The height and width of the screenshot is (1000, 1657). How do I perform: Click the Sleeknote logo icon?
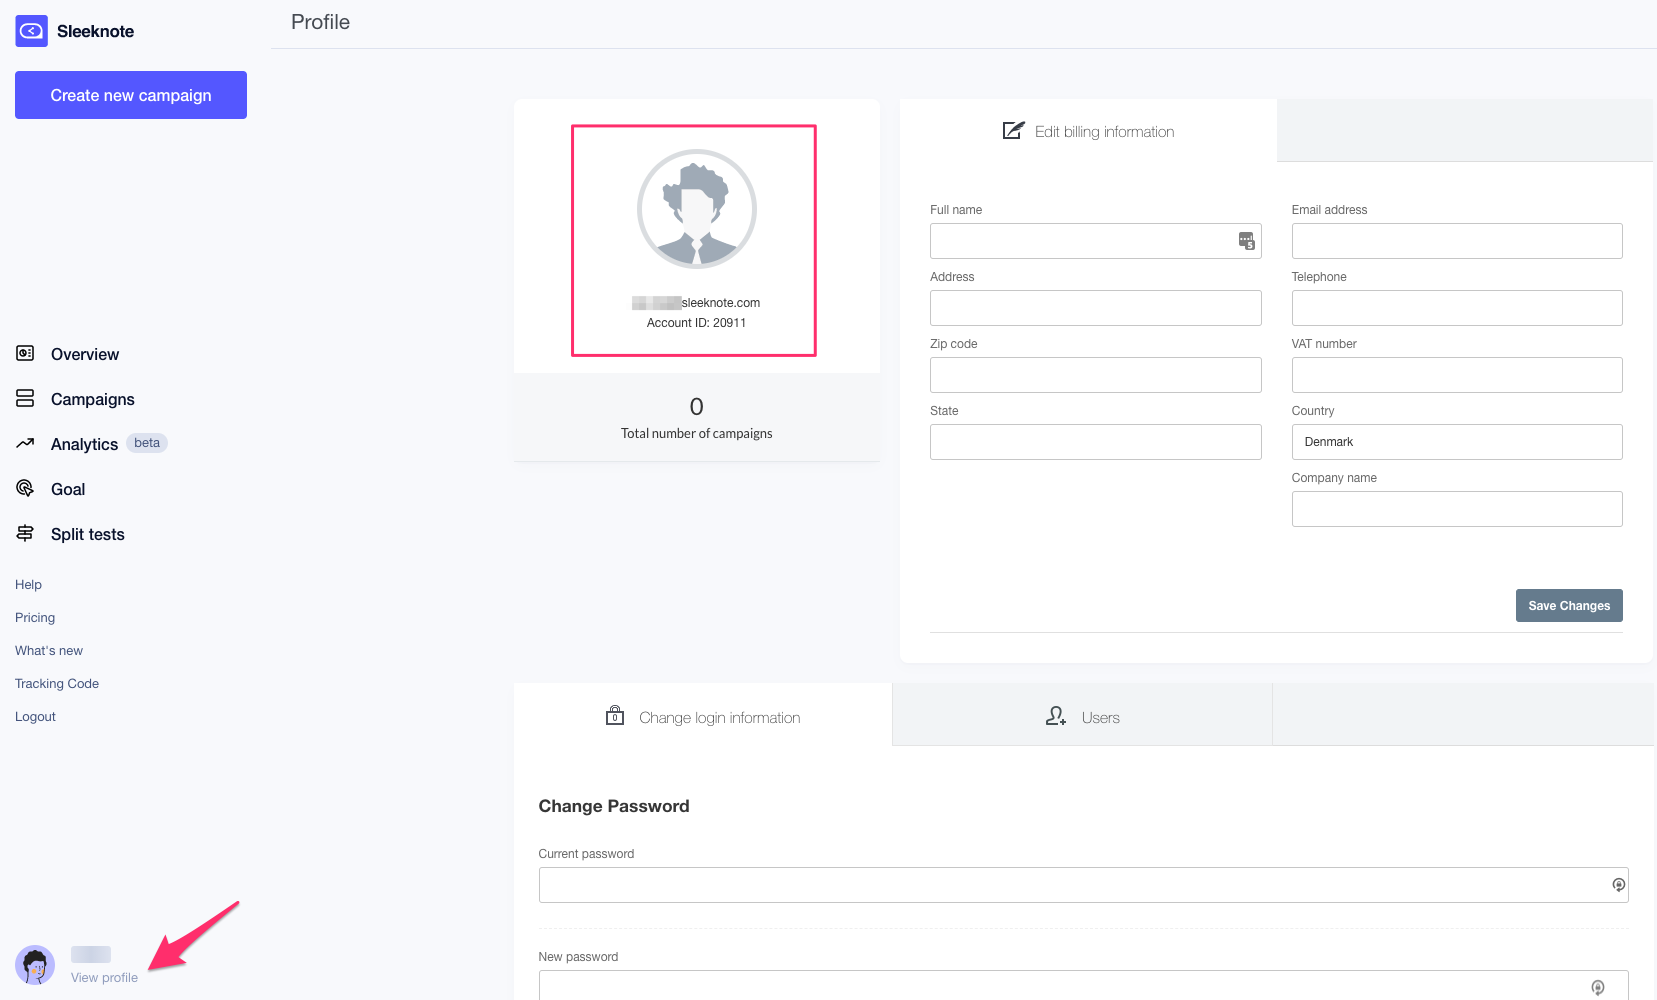pos(31,31)
